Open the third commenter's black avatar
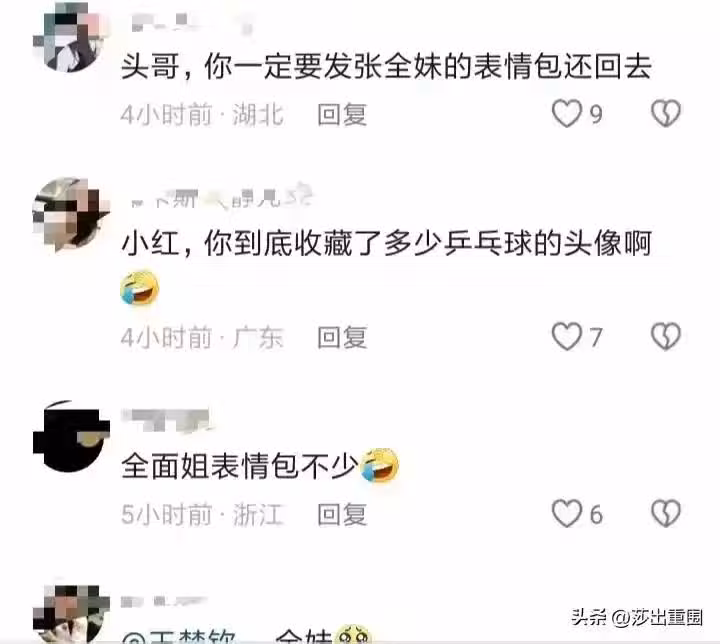The width and height of the screenshot is (720, 644). [71, 436]
